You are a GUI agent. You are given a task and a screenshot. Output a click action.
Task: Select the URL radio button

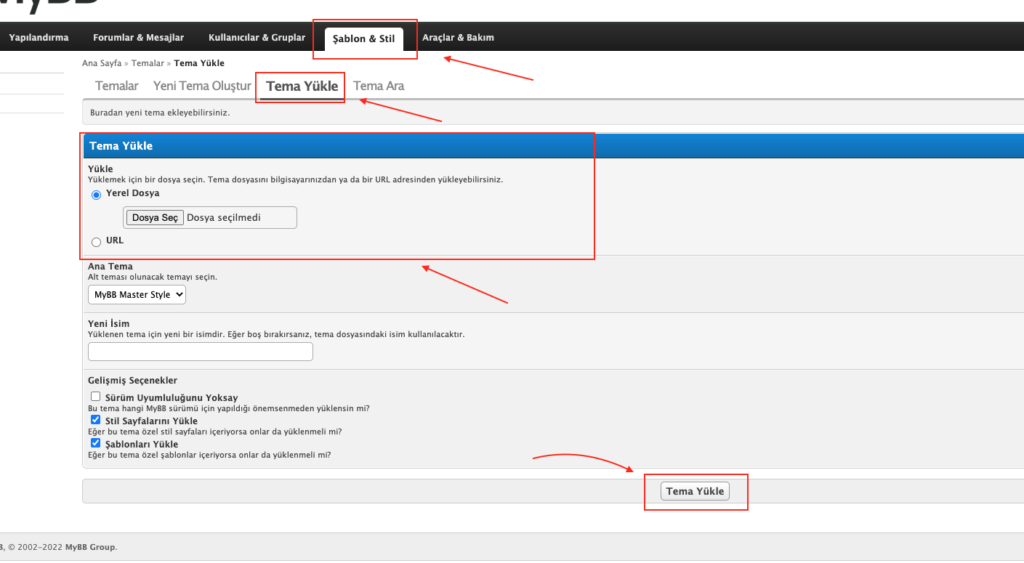coord(96,242)
